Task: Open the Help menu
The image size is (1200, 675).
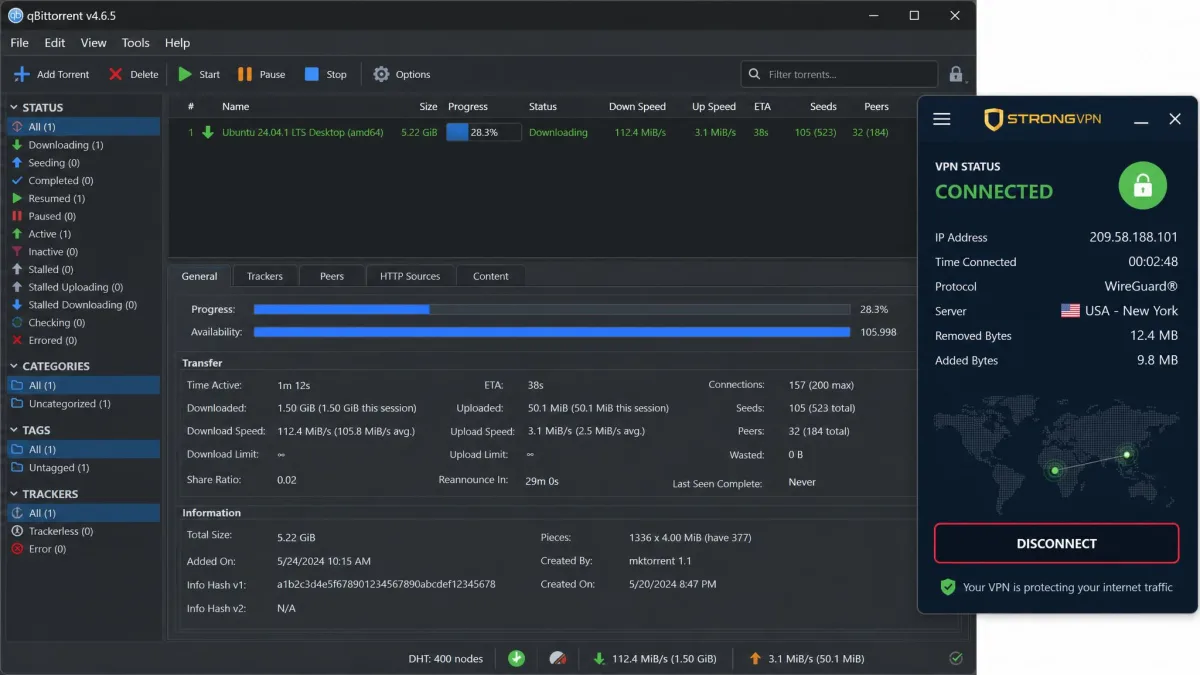Action: coord(177,43)
